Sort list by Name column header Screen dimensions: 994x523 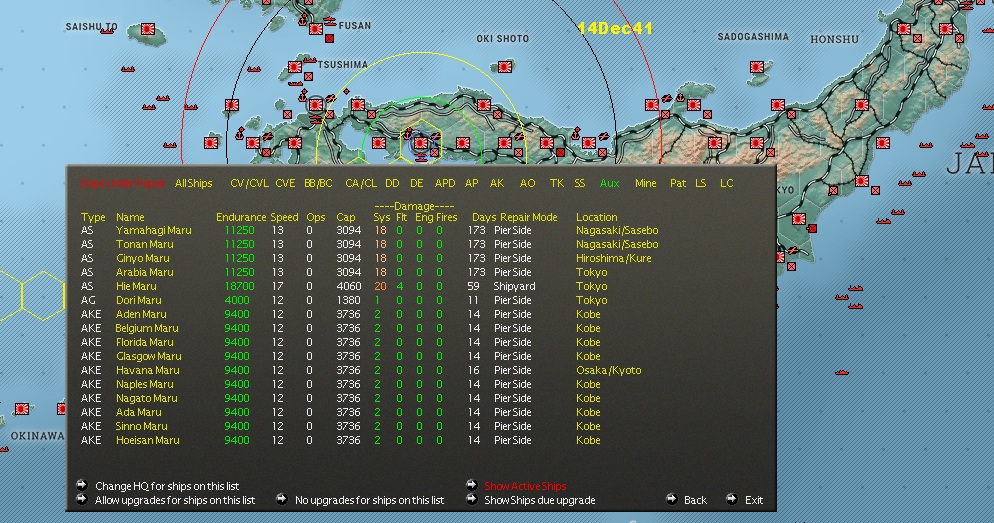click(x=130, y=217)
